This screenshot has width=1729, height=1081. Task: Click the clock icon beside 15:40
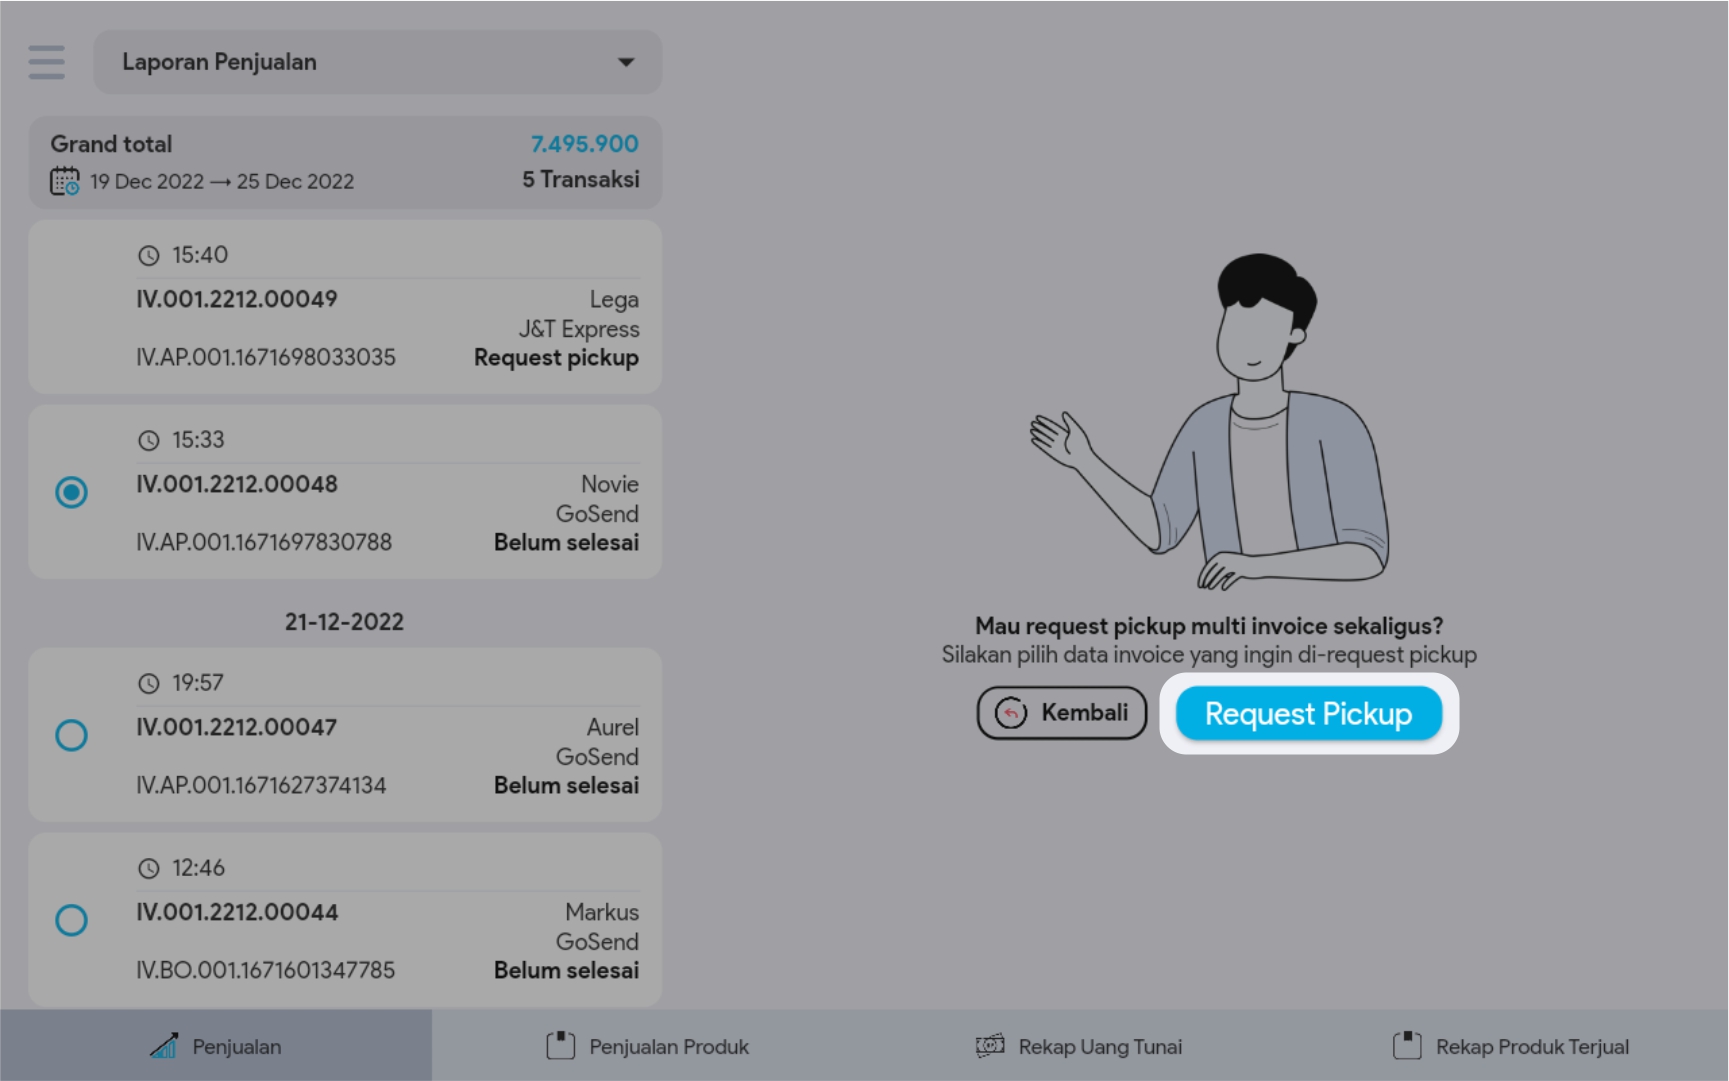click(149, 256)
